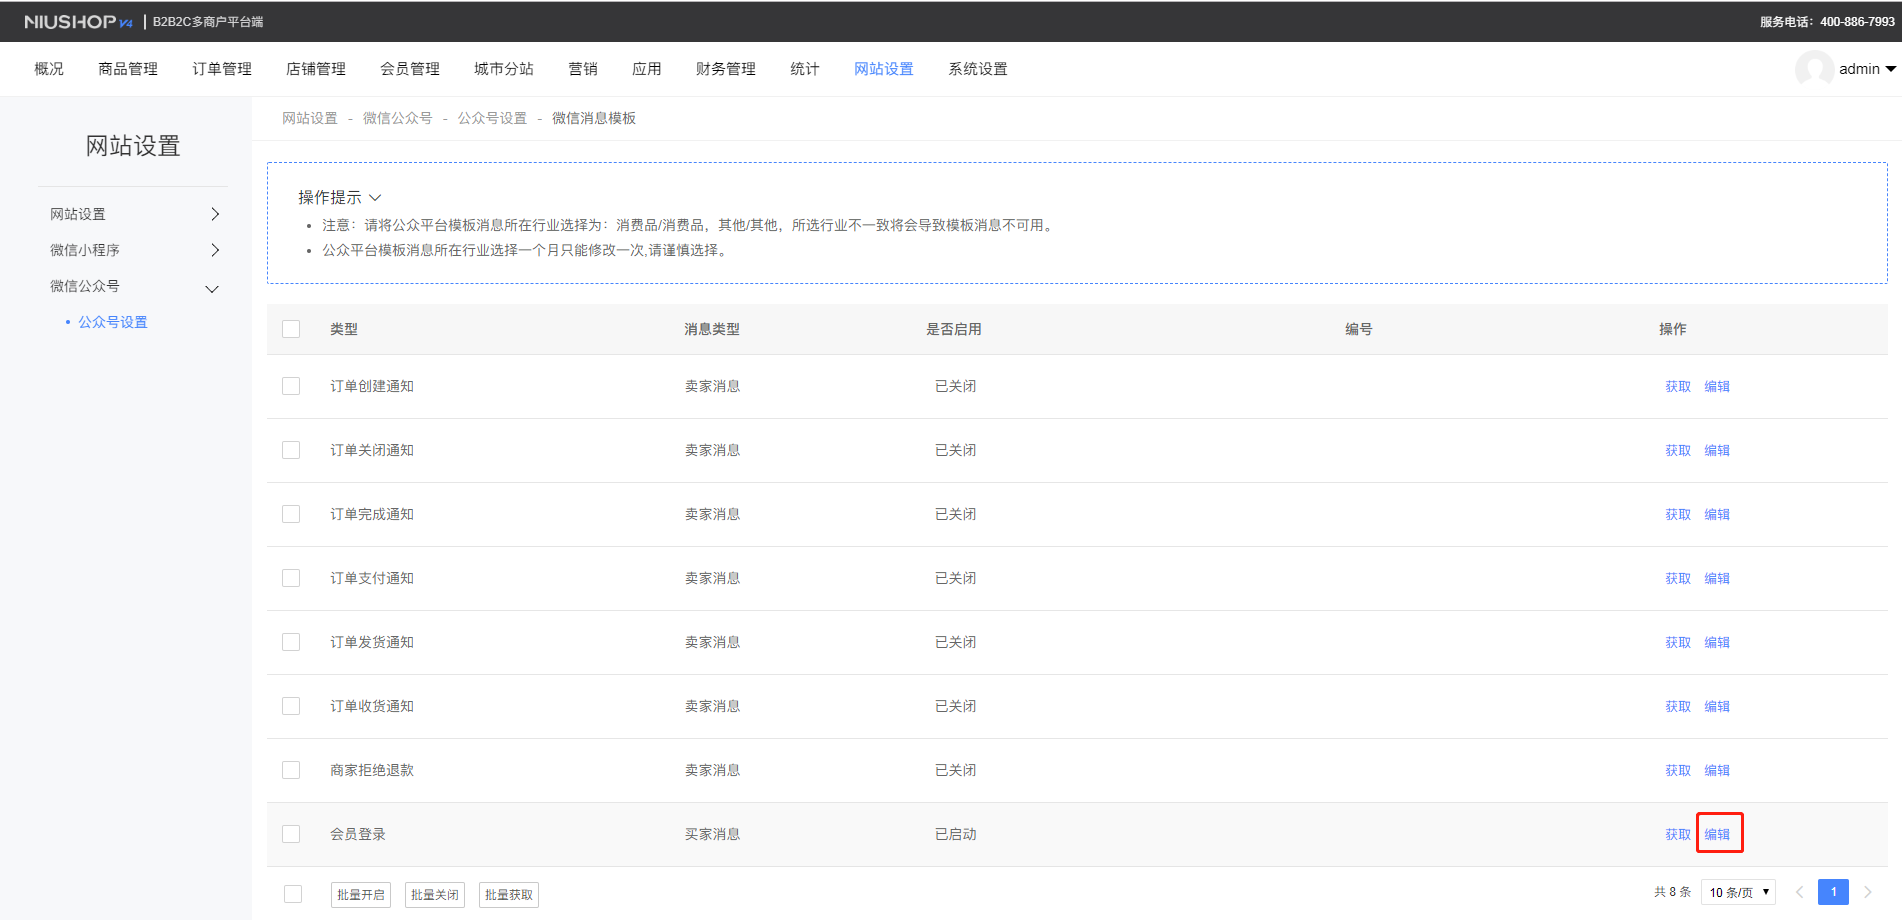Screen dimensions: 1902x920
Task: Check the 会员登录 row checkbox
Action: [x=291, y=834]
